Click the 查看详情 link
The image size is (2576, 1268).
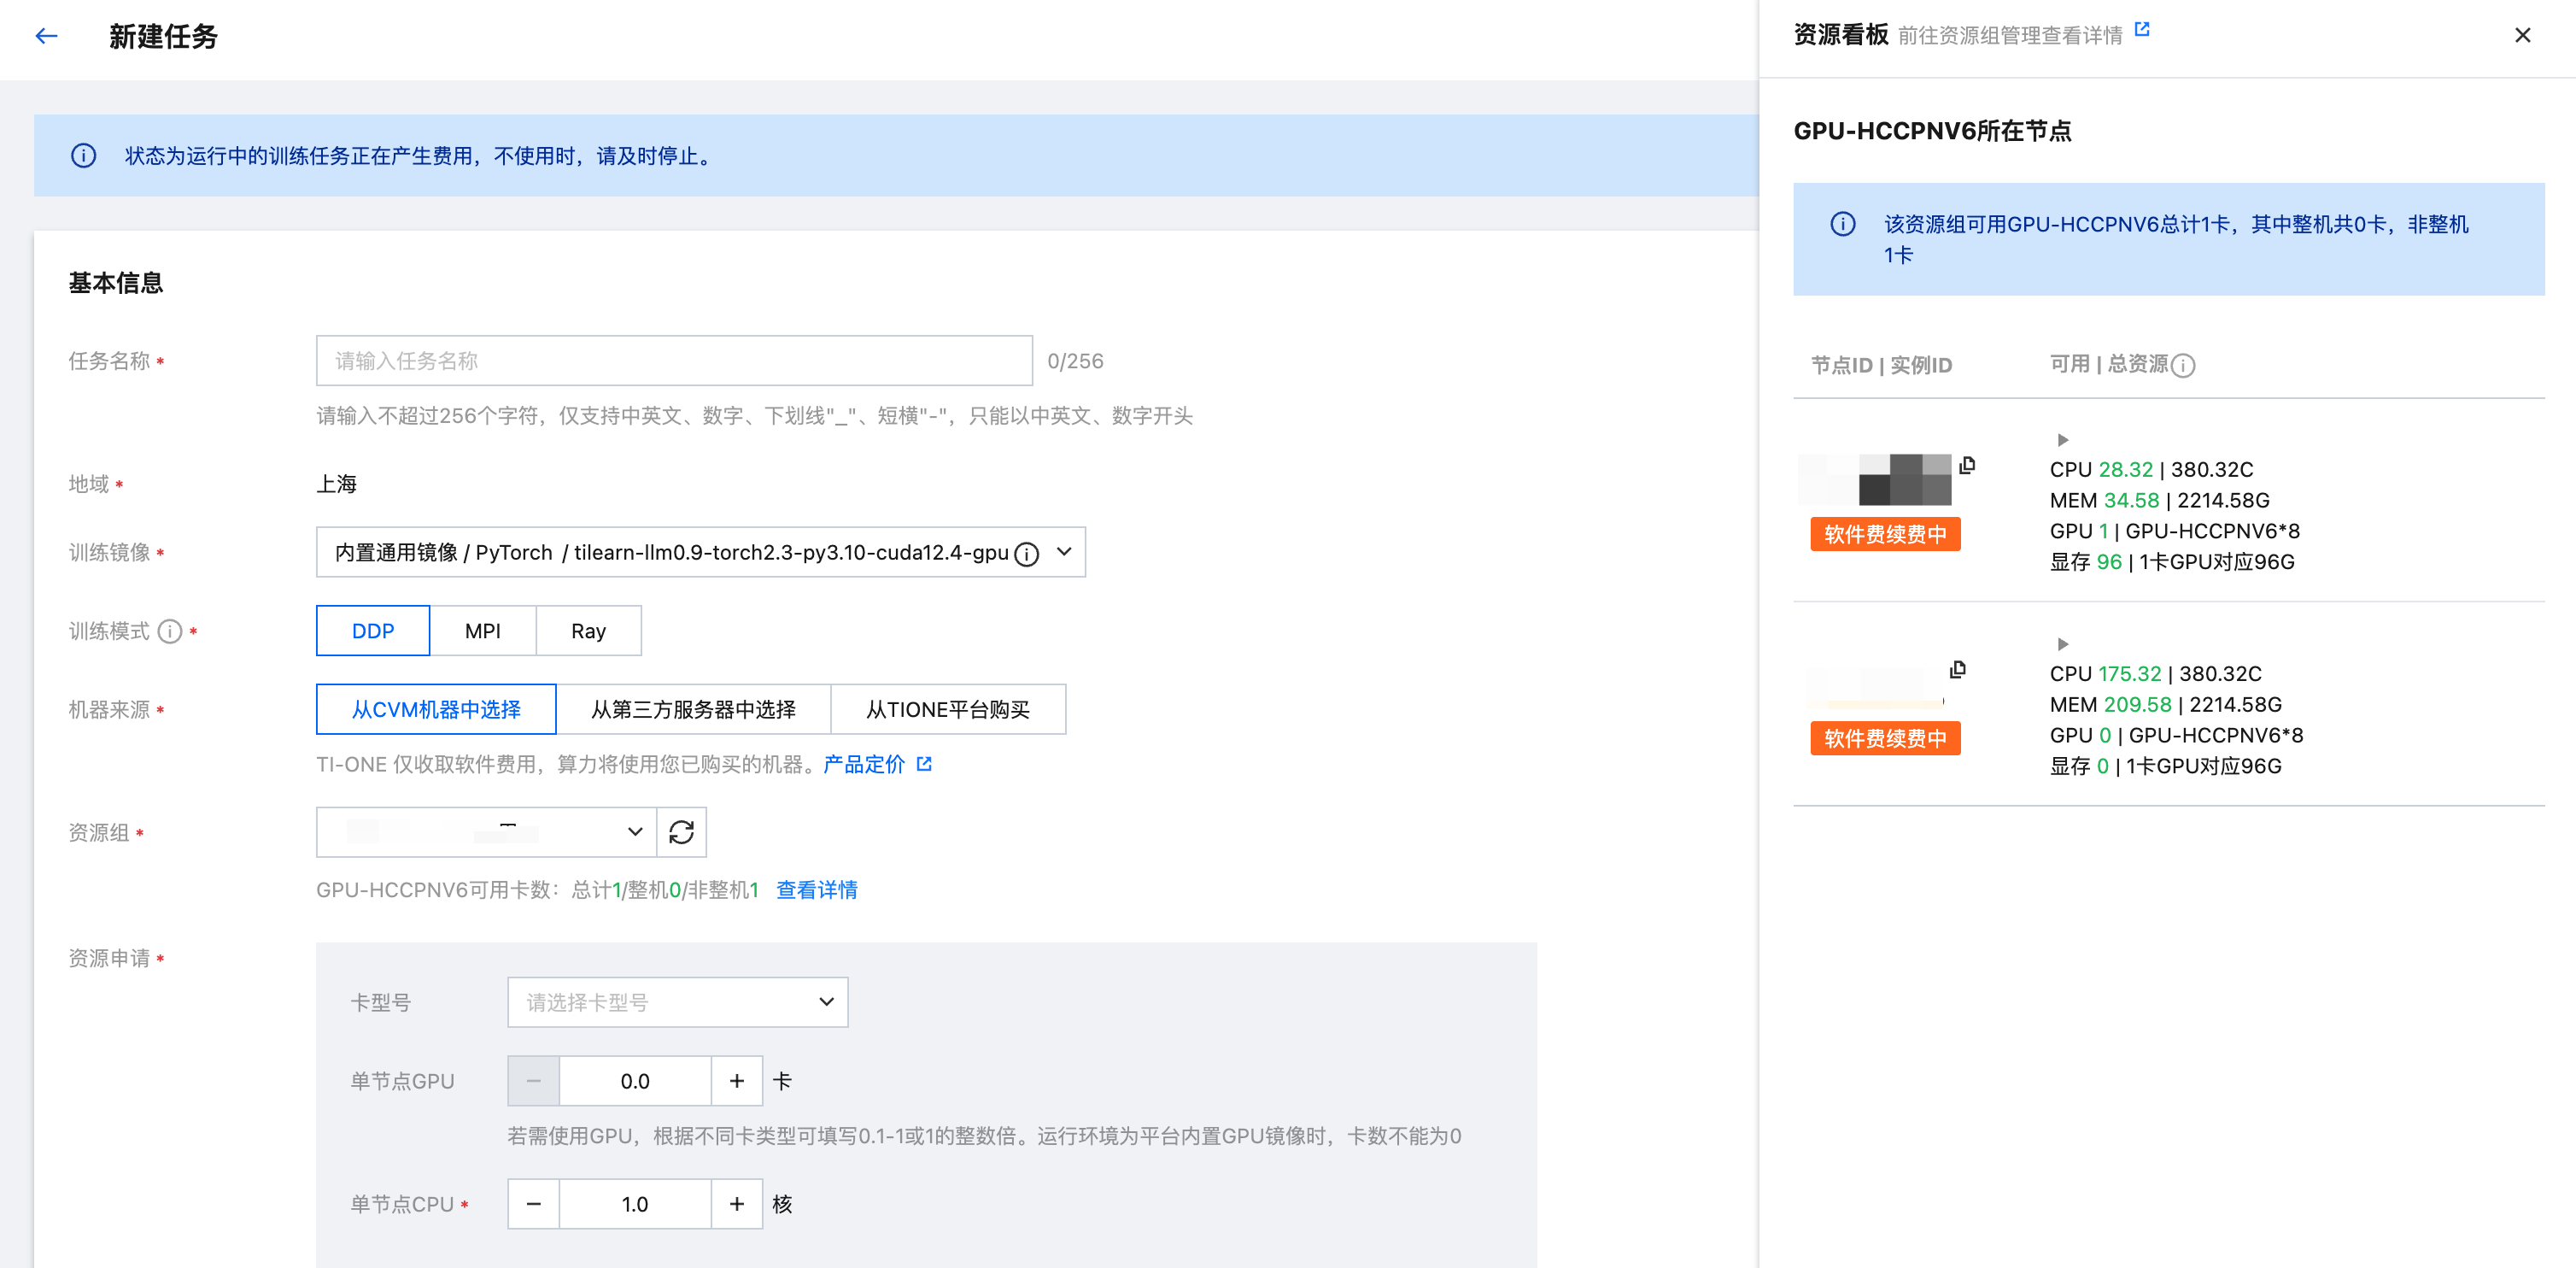[x=816, y=890]
